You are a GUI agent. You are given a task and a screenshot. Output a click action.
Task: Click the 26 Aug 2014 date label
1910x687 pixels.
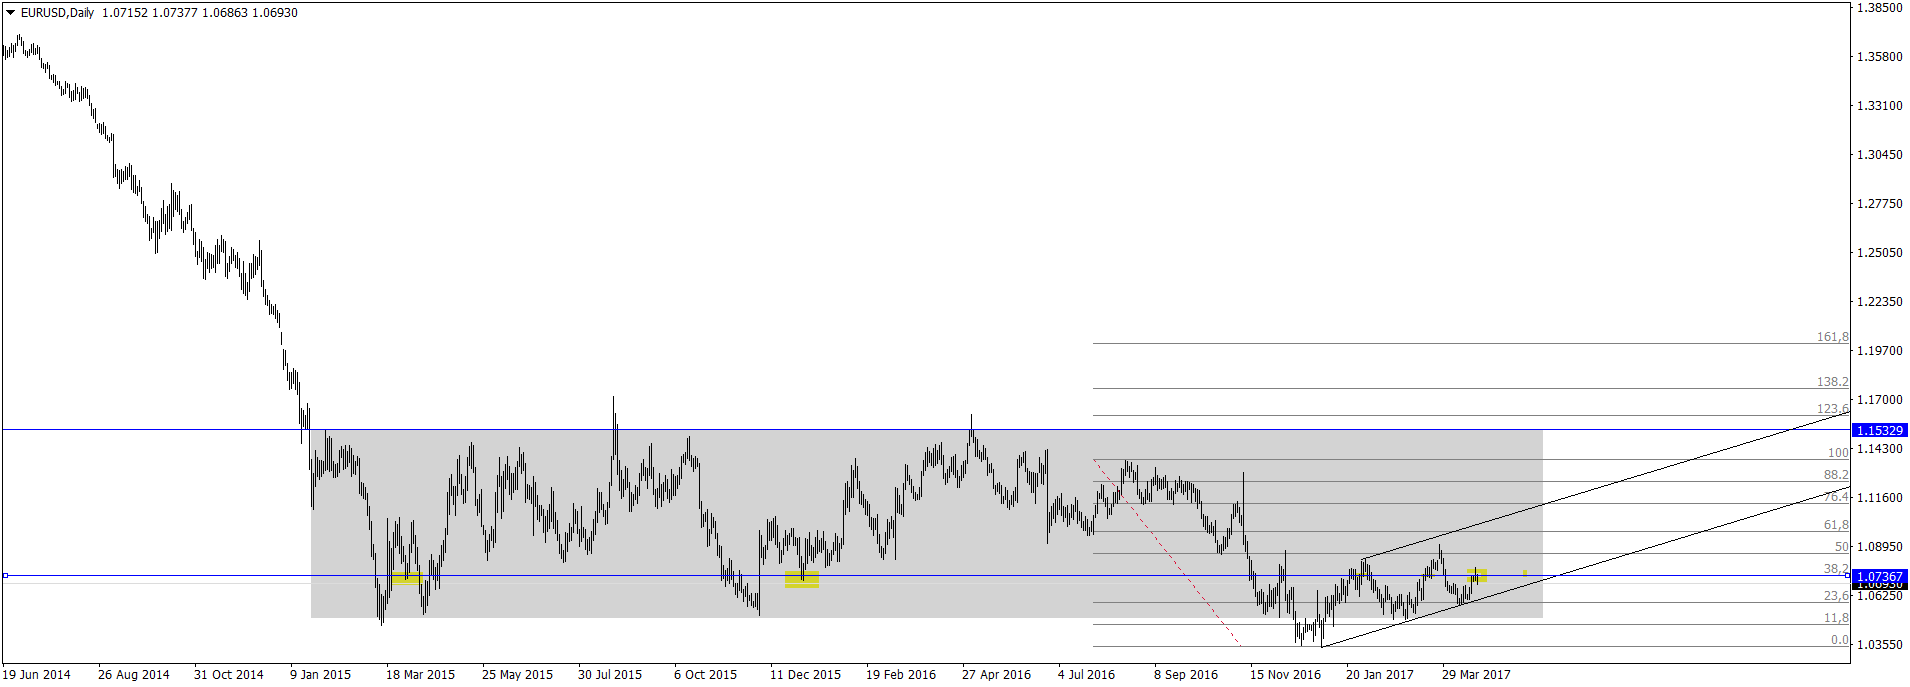[x=134, y=675]
